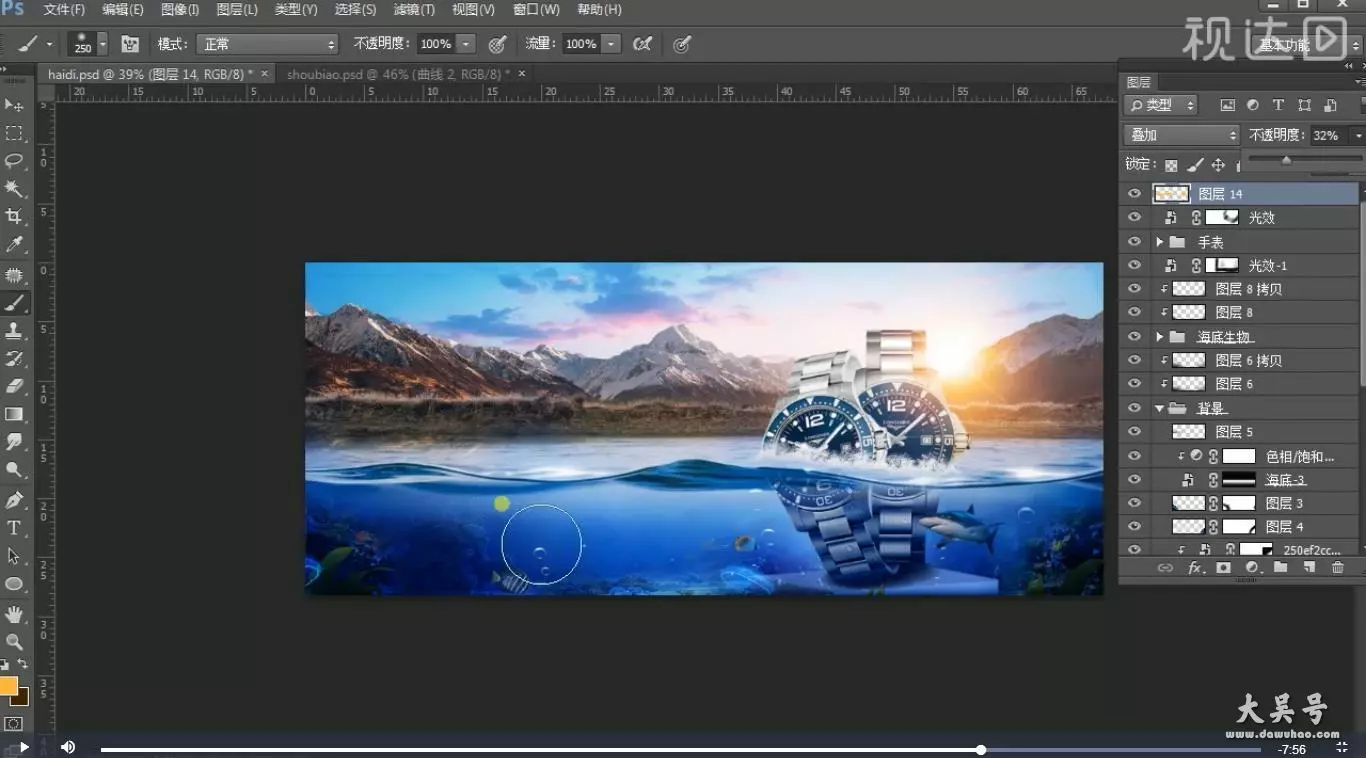This screenshot has width=1366, height=758.
Task: Select the History Brush tool
Action: pyautogui.click(x=14, y=358)
